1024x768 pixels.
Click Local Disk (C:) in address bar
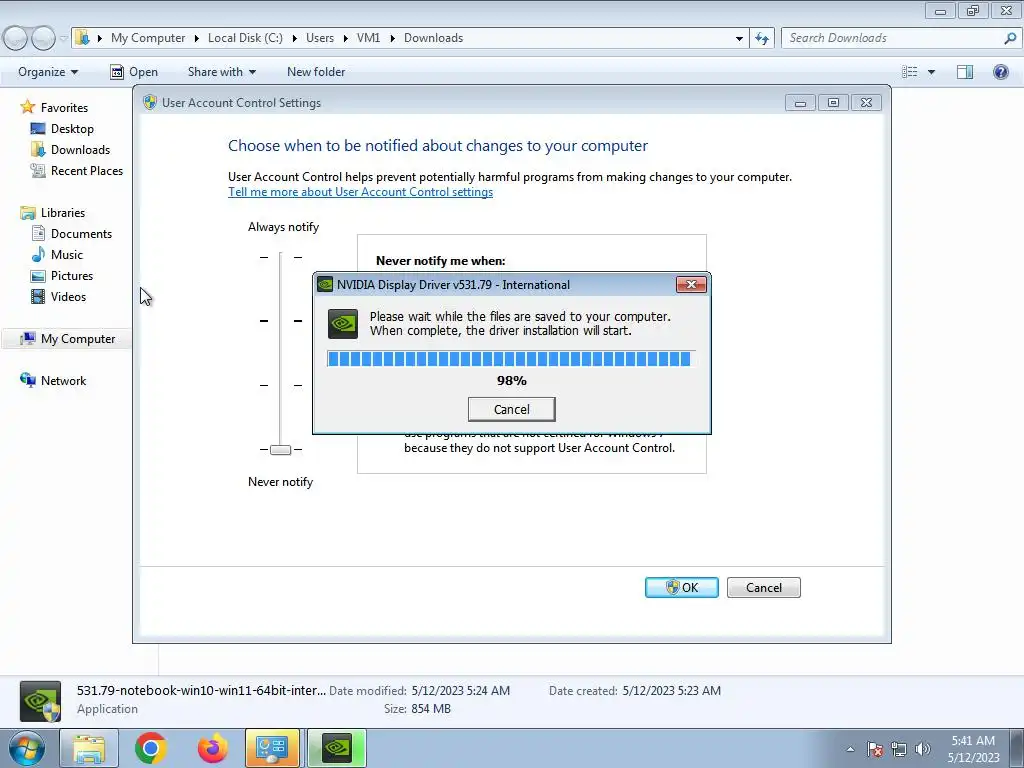pos(246,38)
